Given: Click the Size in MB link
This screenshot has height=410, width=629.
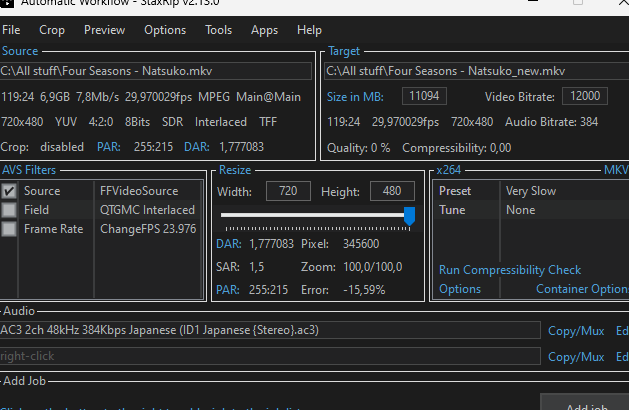Looking at the screenshot, I should [x=355, y=97].
